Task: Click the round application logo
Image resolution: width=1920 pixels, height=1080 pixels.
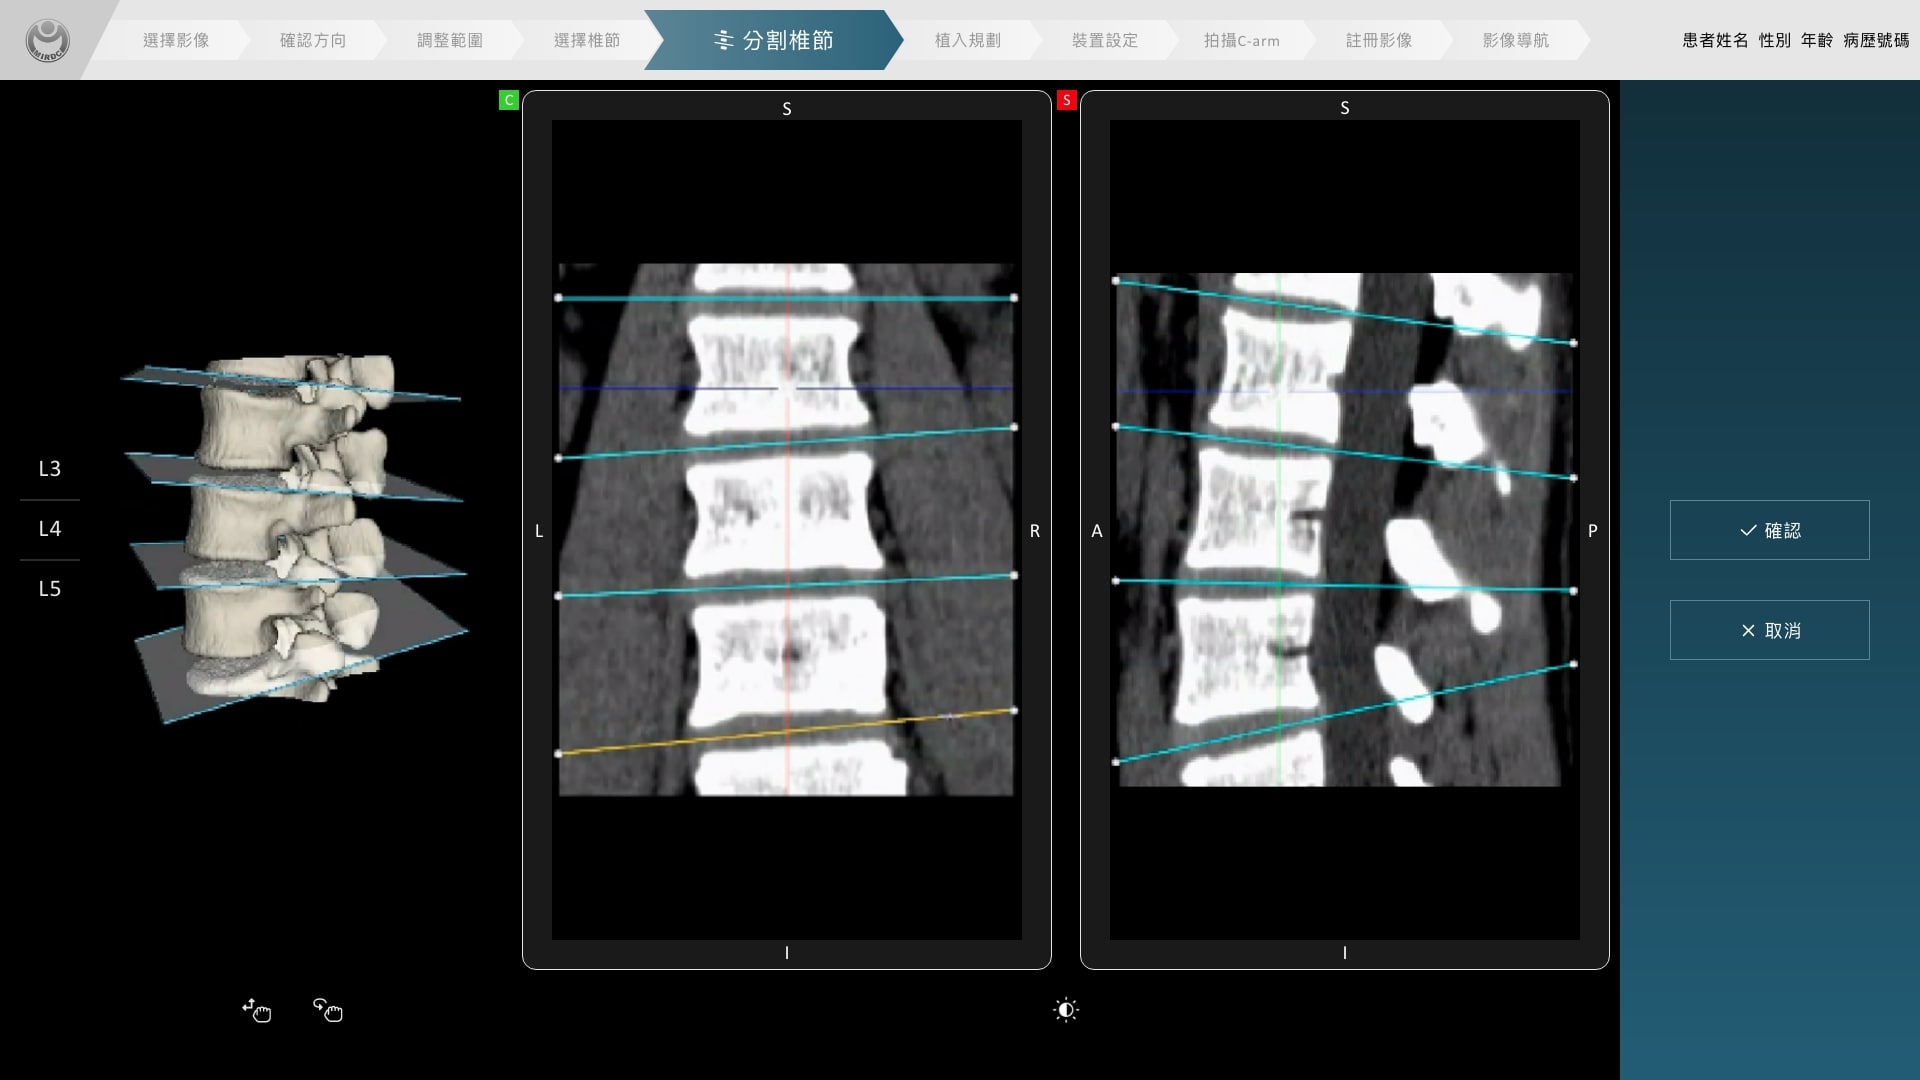Action: coord(47,40)
